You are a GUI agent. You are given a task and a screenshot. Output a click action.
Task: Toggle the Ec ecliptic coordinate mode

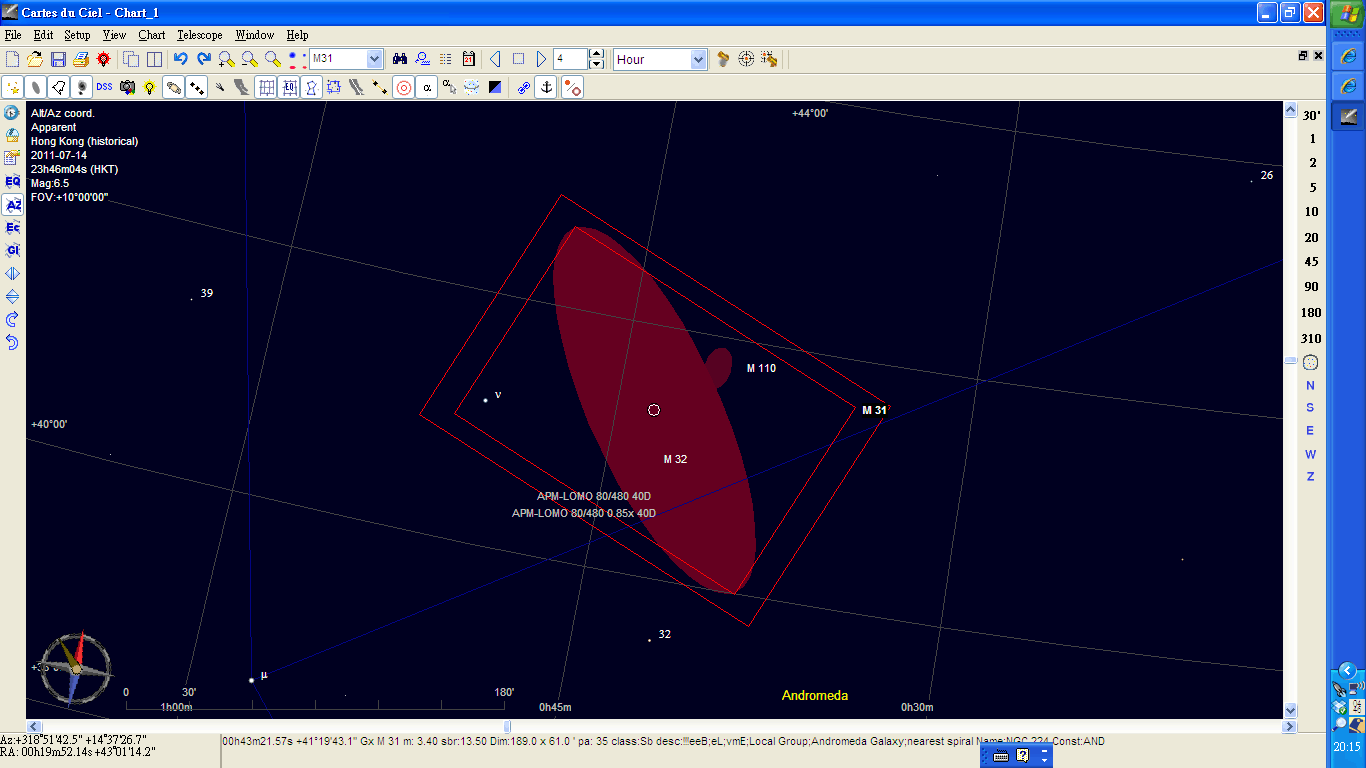click(x=13, y=228)
